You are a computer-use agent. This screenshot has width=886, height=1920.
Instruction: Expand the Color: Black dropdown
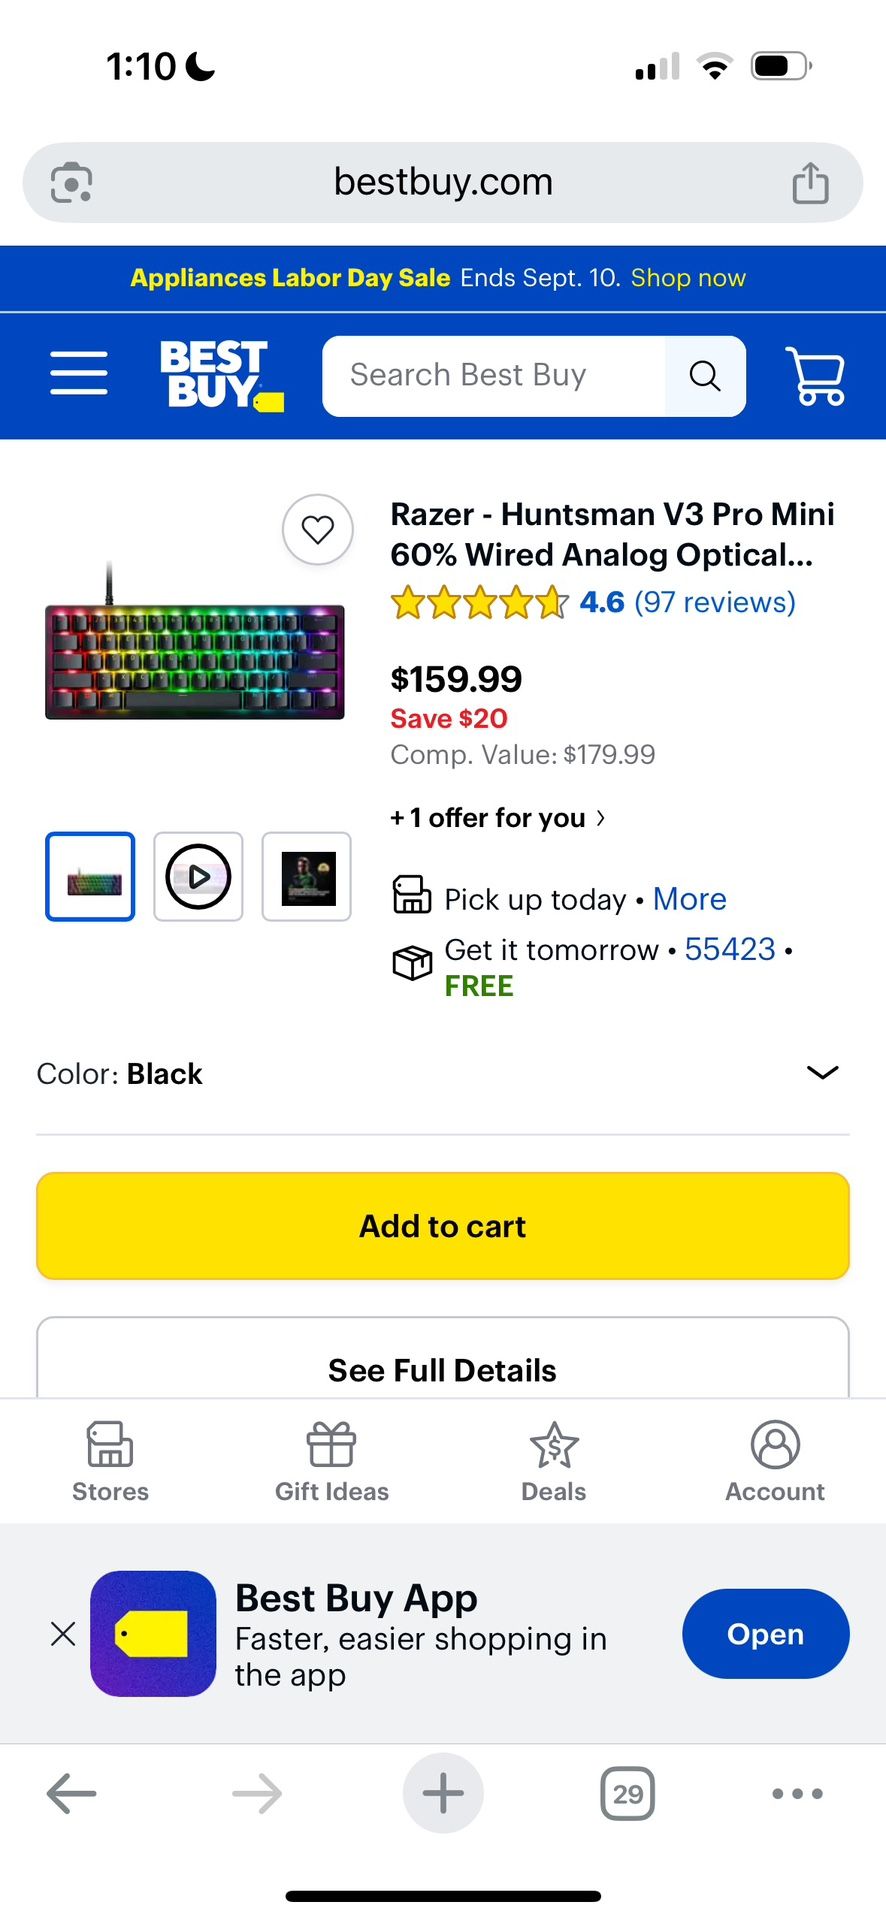pos(822,1072)
